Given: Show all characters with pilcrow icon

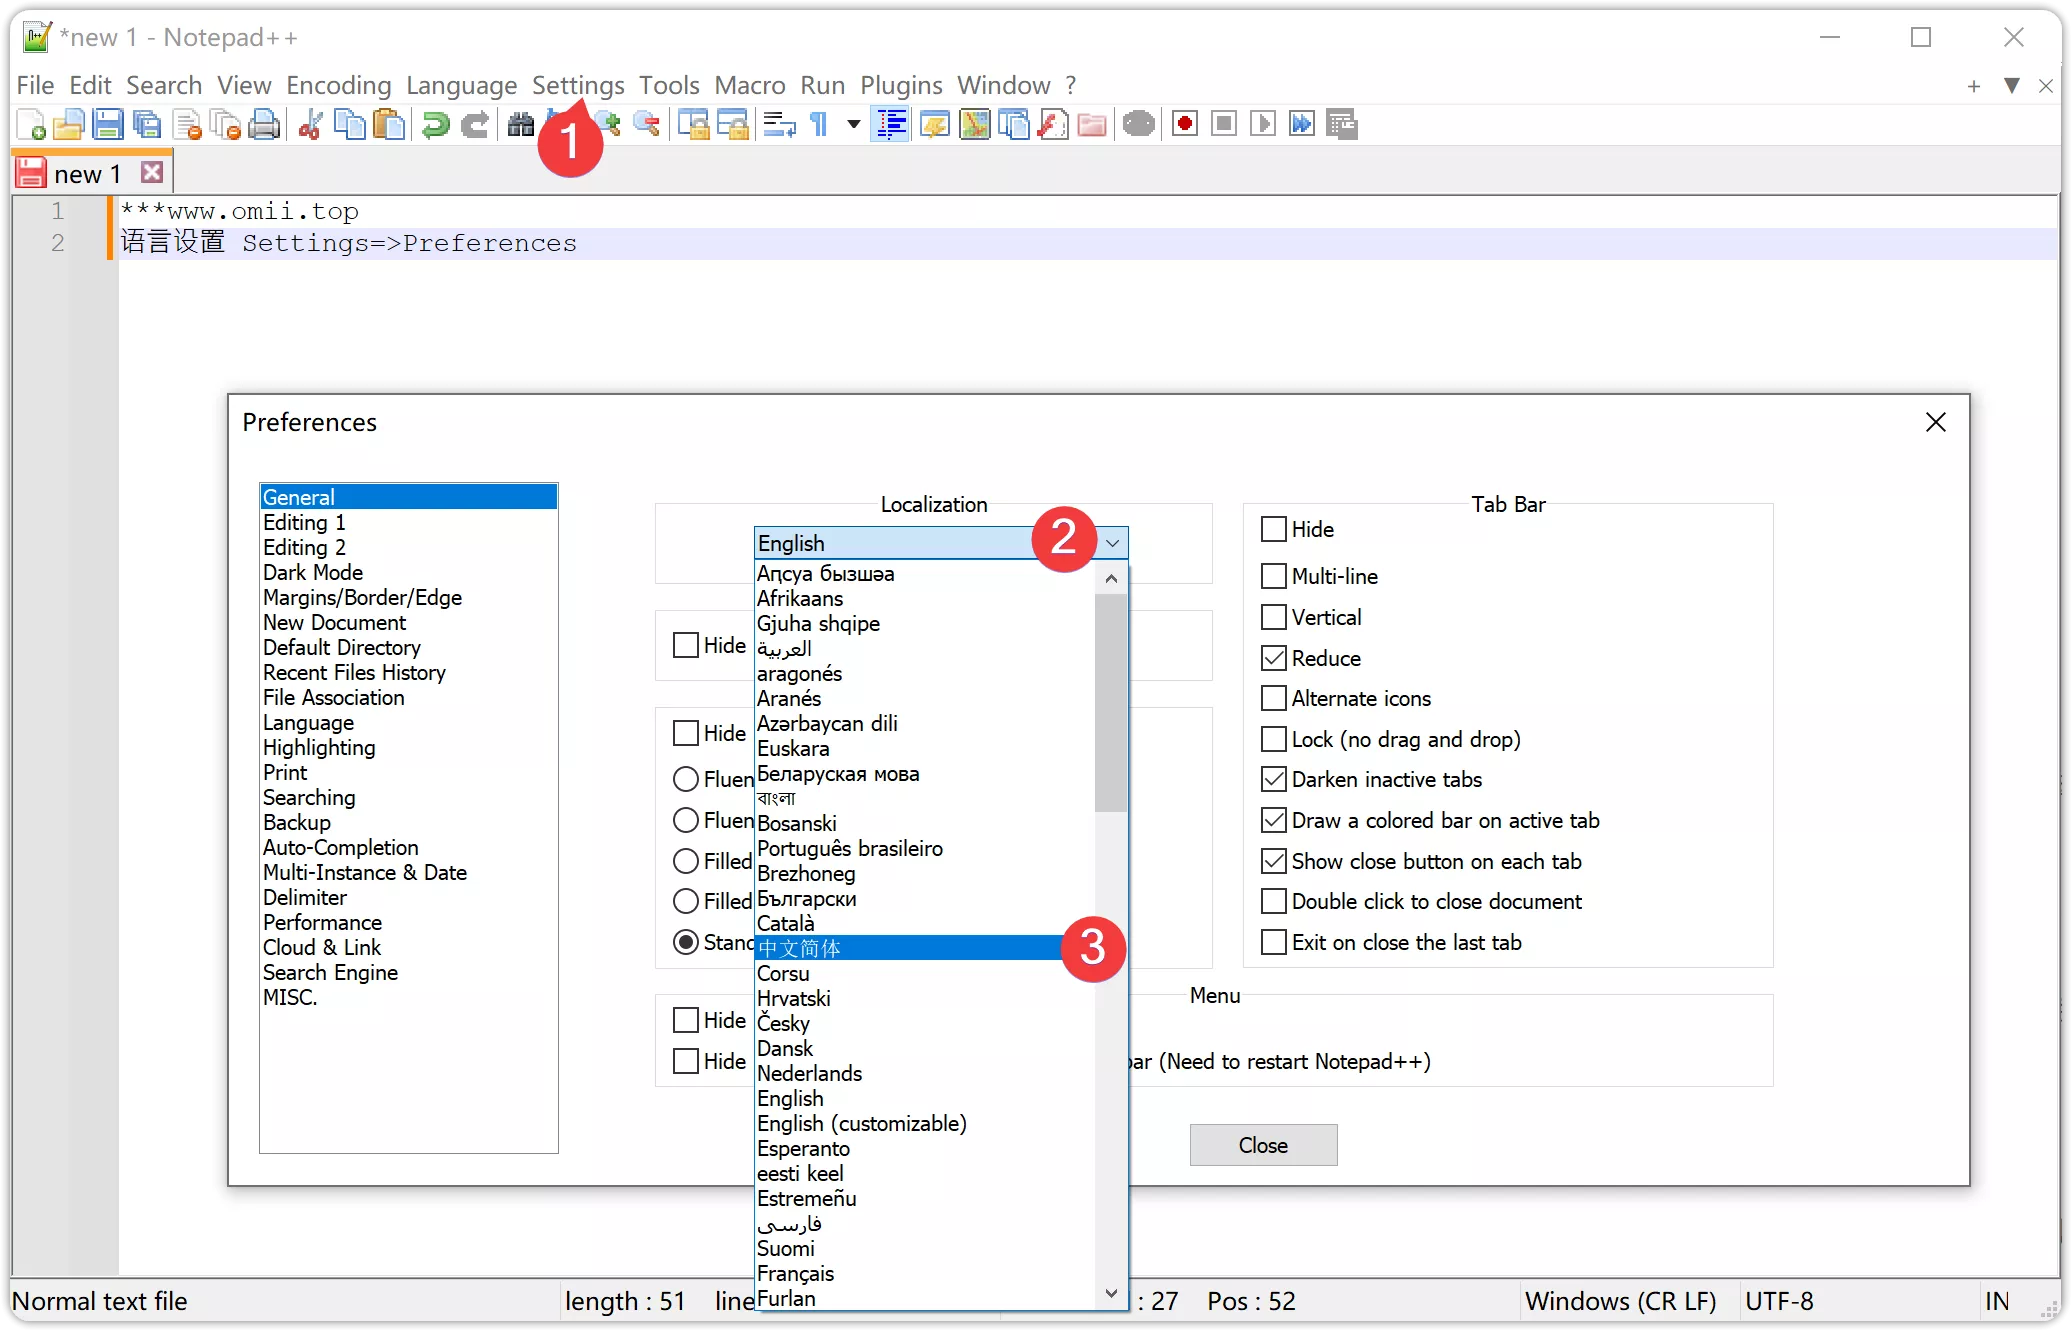Looking at the screenshot, I should 819,124.
